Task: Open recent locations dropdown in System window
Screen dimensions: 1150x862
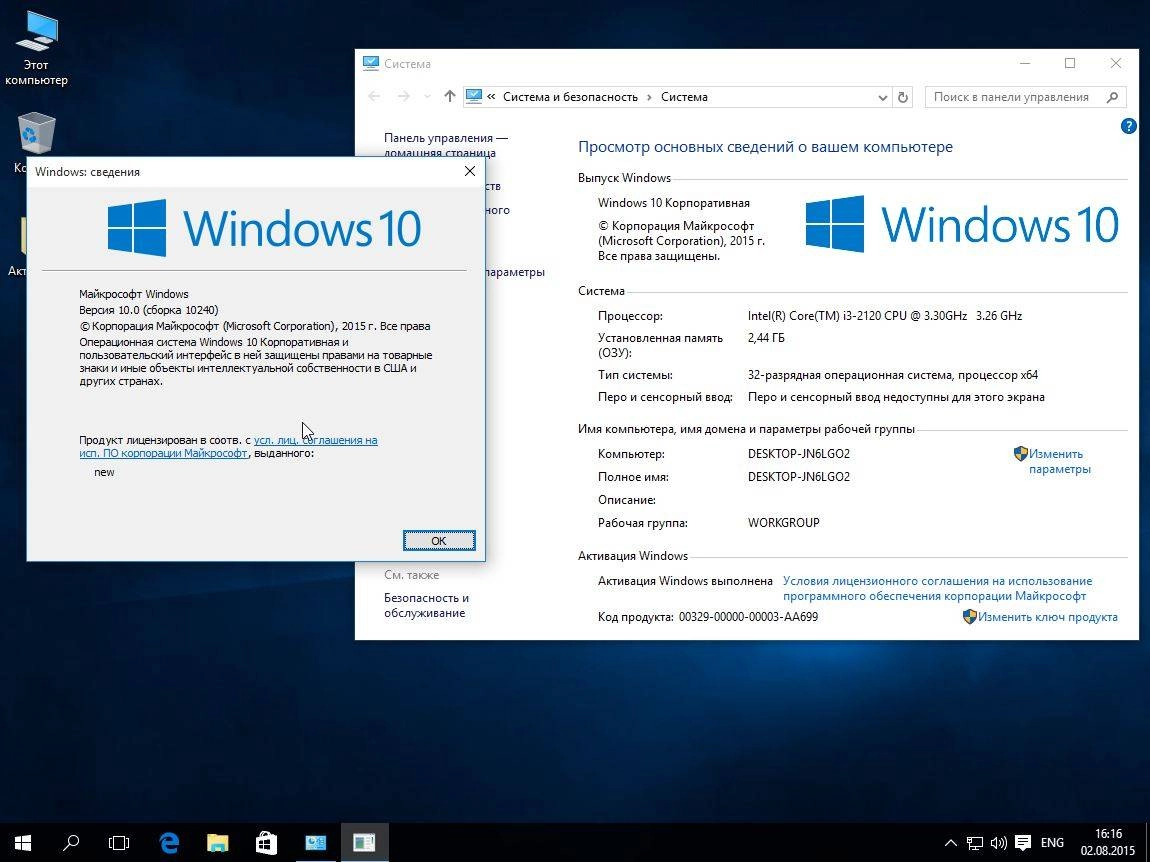Action: click(x=428, y=97)
